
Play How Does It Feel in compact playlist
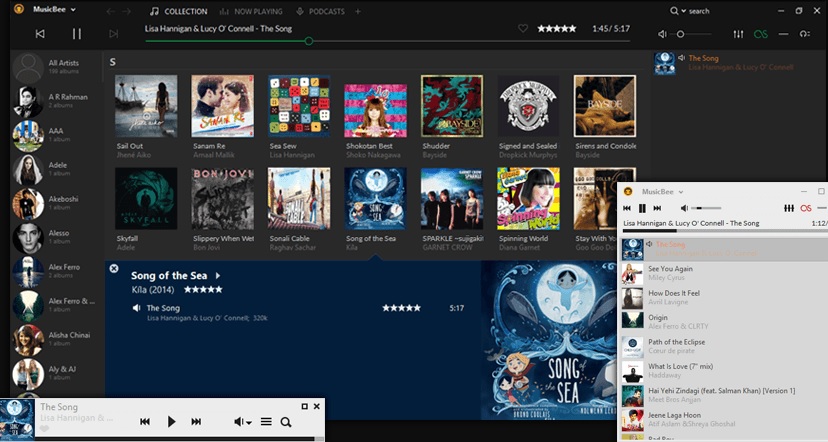click(724, 297)
